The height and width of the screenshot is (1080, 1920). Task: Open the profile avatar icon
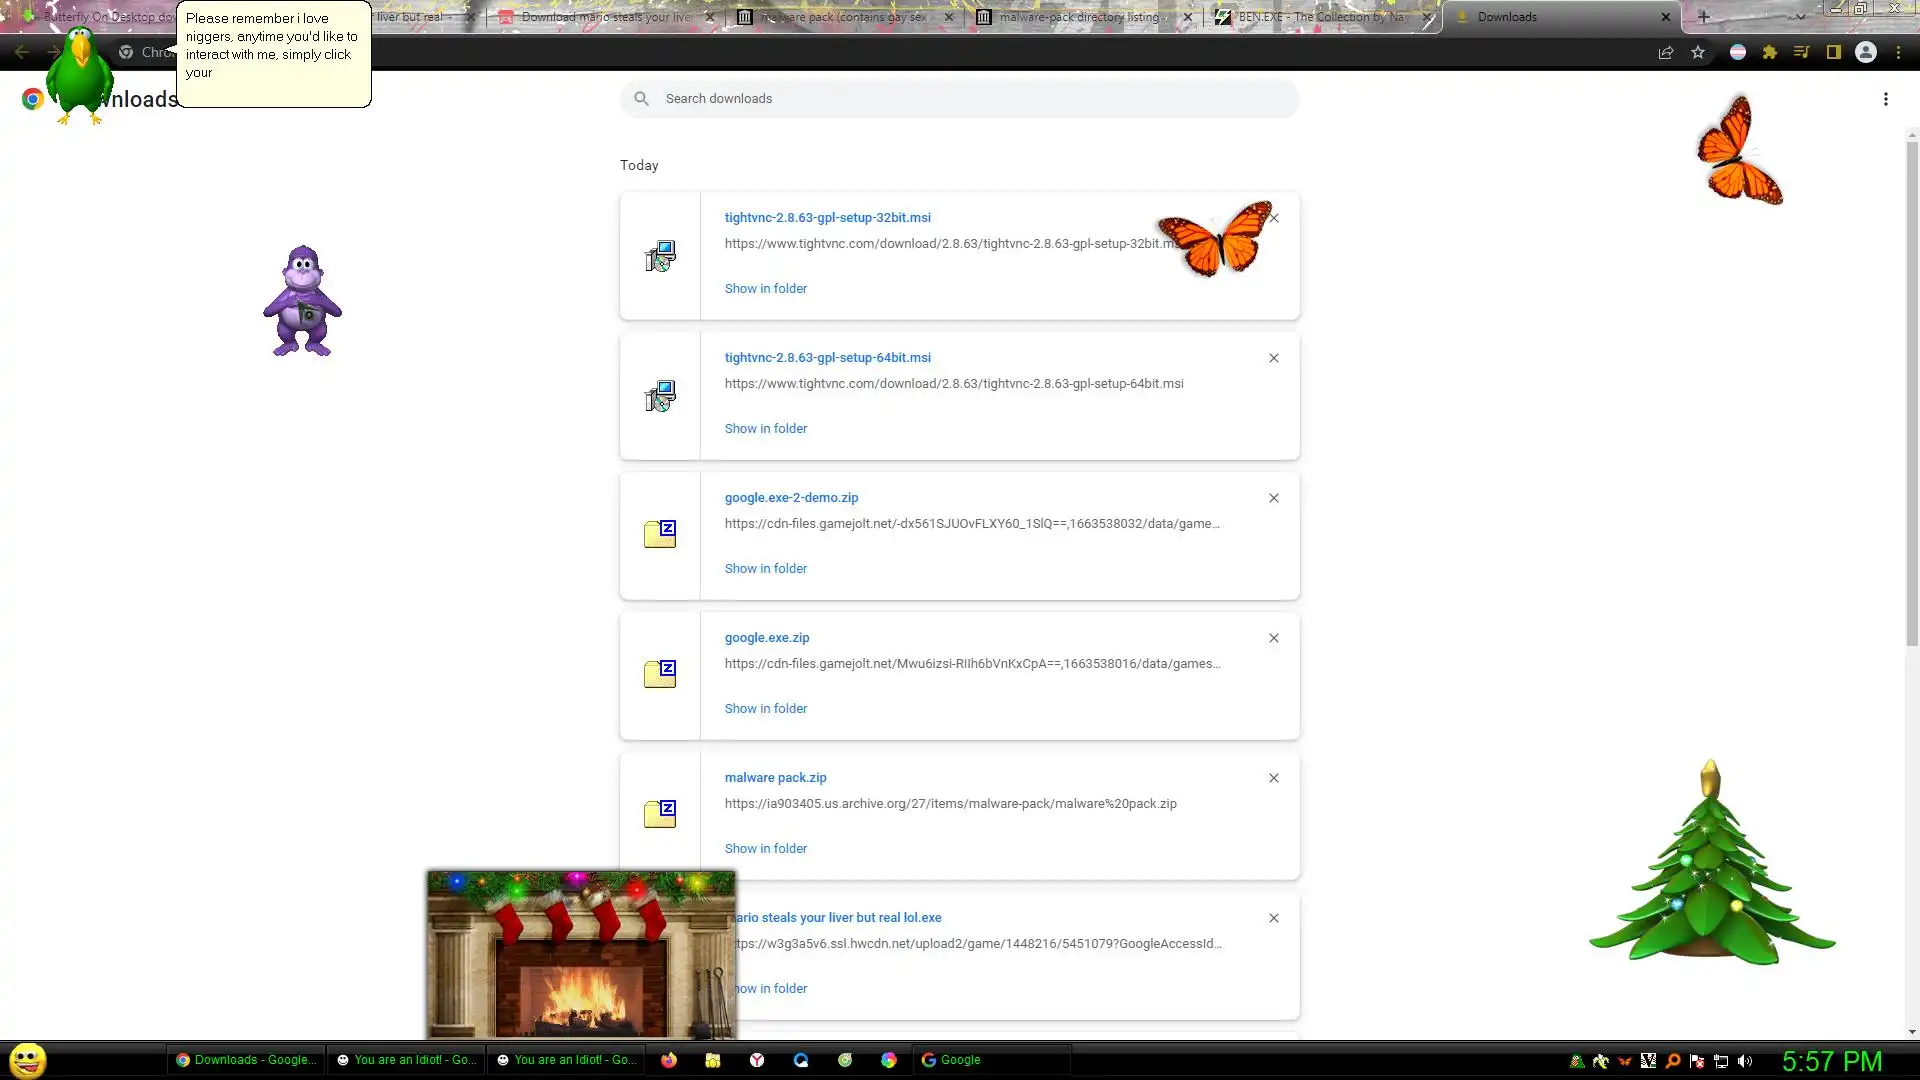point(1866,53)
